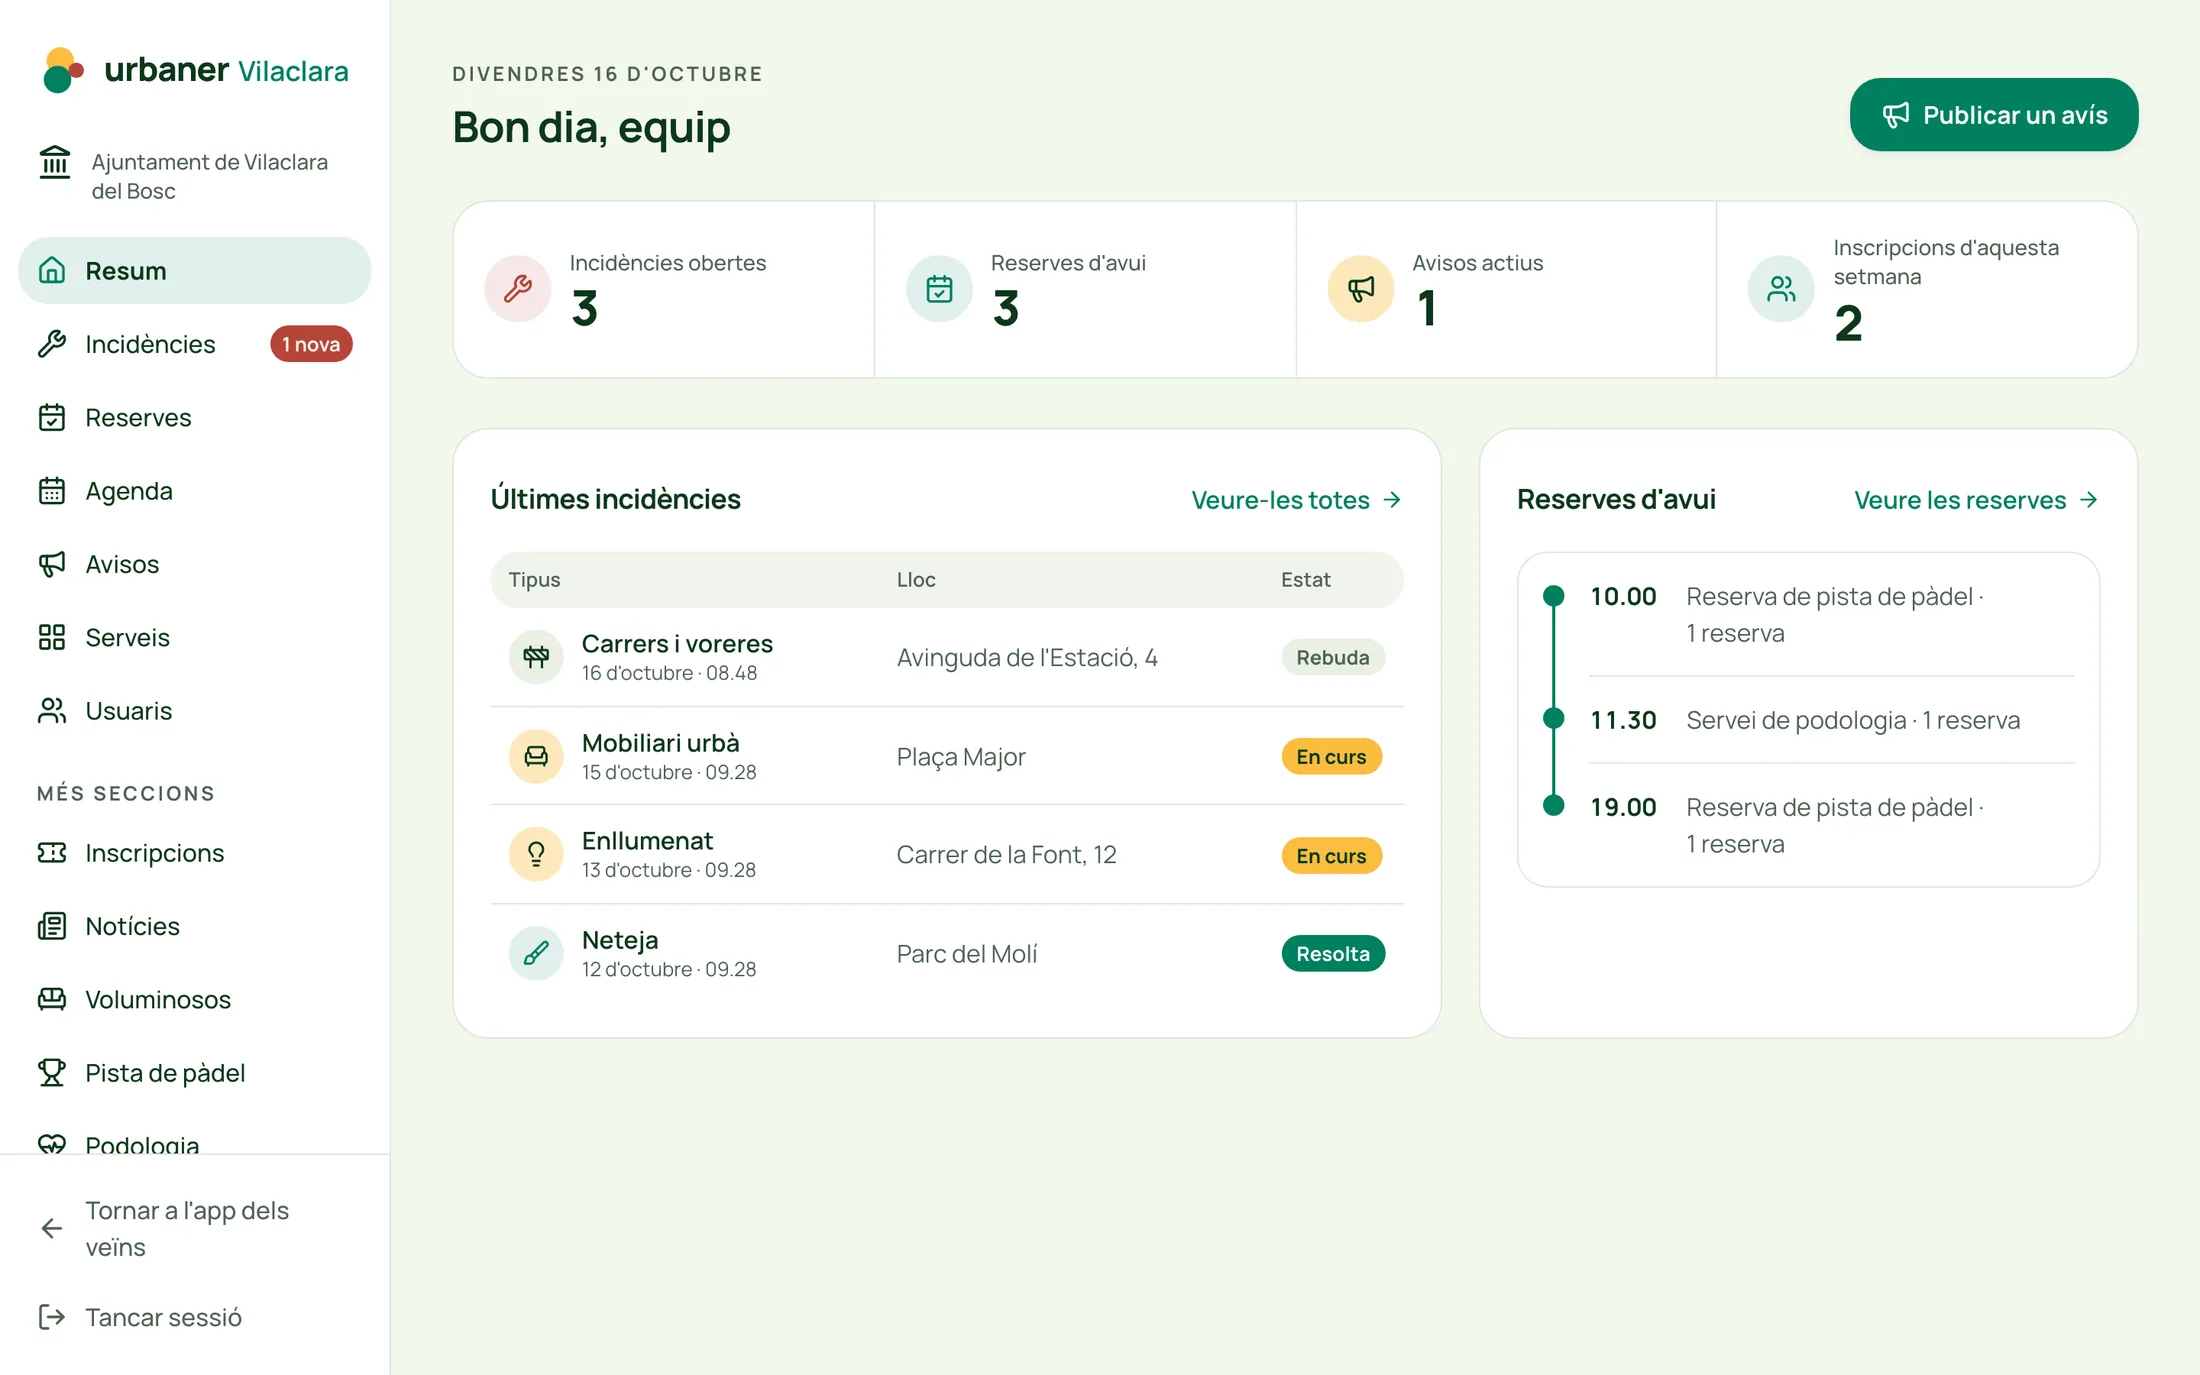Screen dimensions: 2200x1375
Task: Follow the Veure-les totes link
Action: 1296,500
